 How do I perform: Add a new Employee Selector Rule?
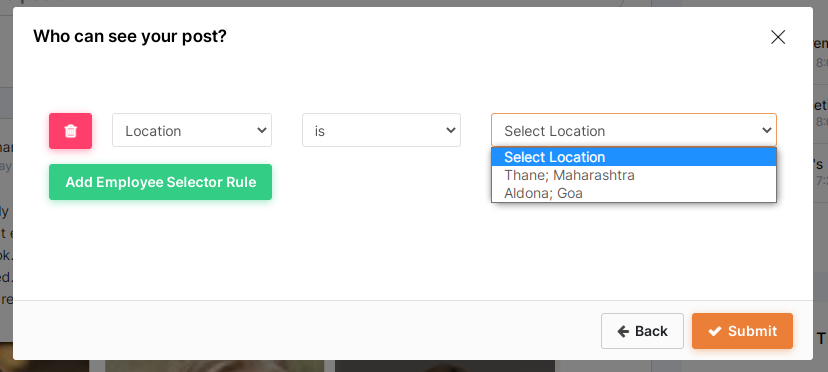pyautogui.click(x=161, y=182)
